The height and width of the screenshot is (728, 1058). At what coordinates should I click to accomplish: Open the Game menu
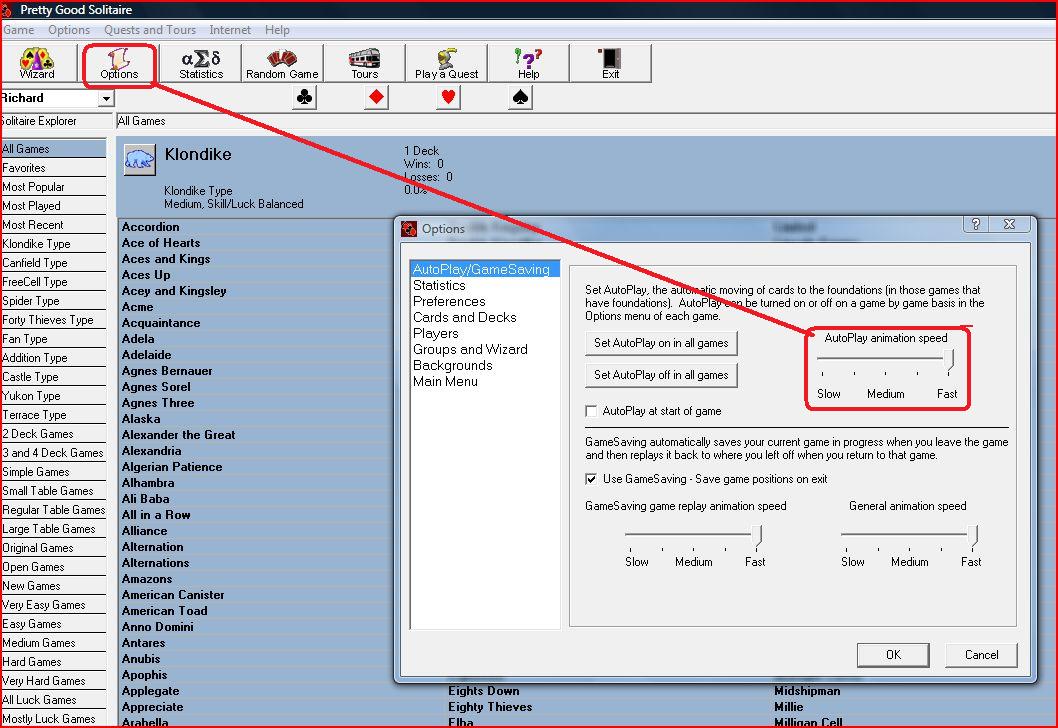pyautogui.click(x=18, y=30)
